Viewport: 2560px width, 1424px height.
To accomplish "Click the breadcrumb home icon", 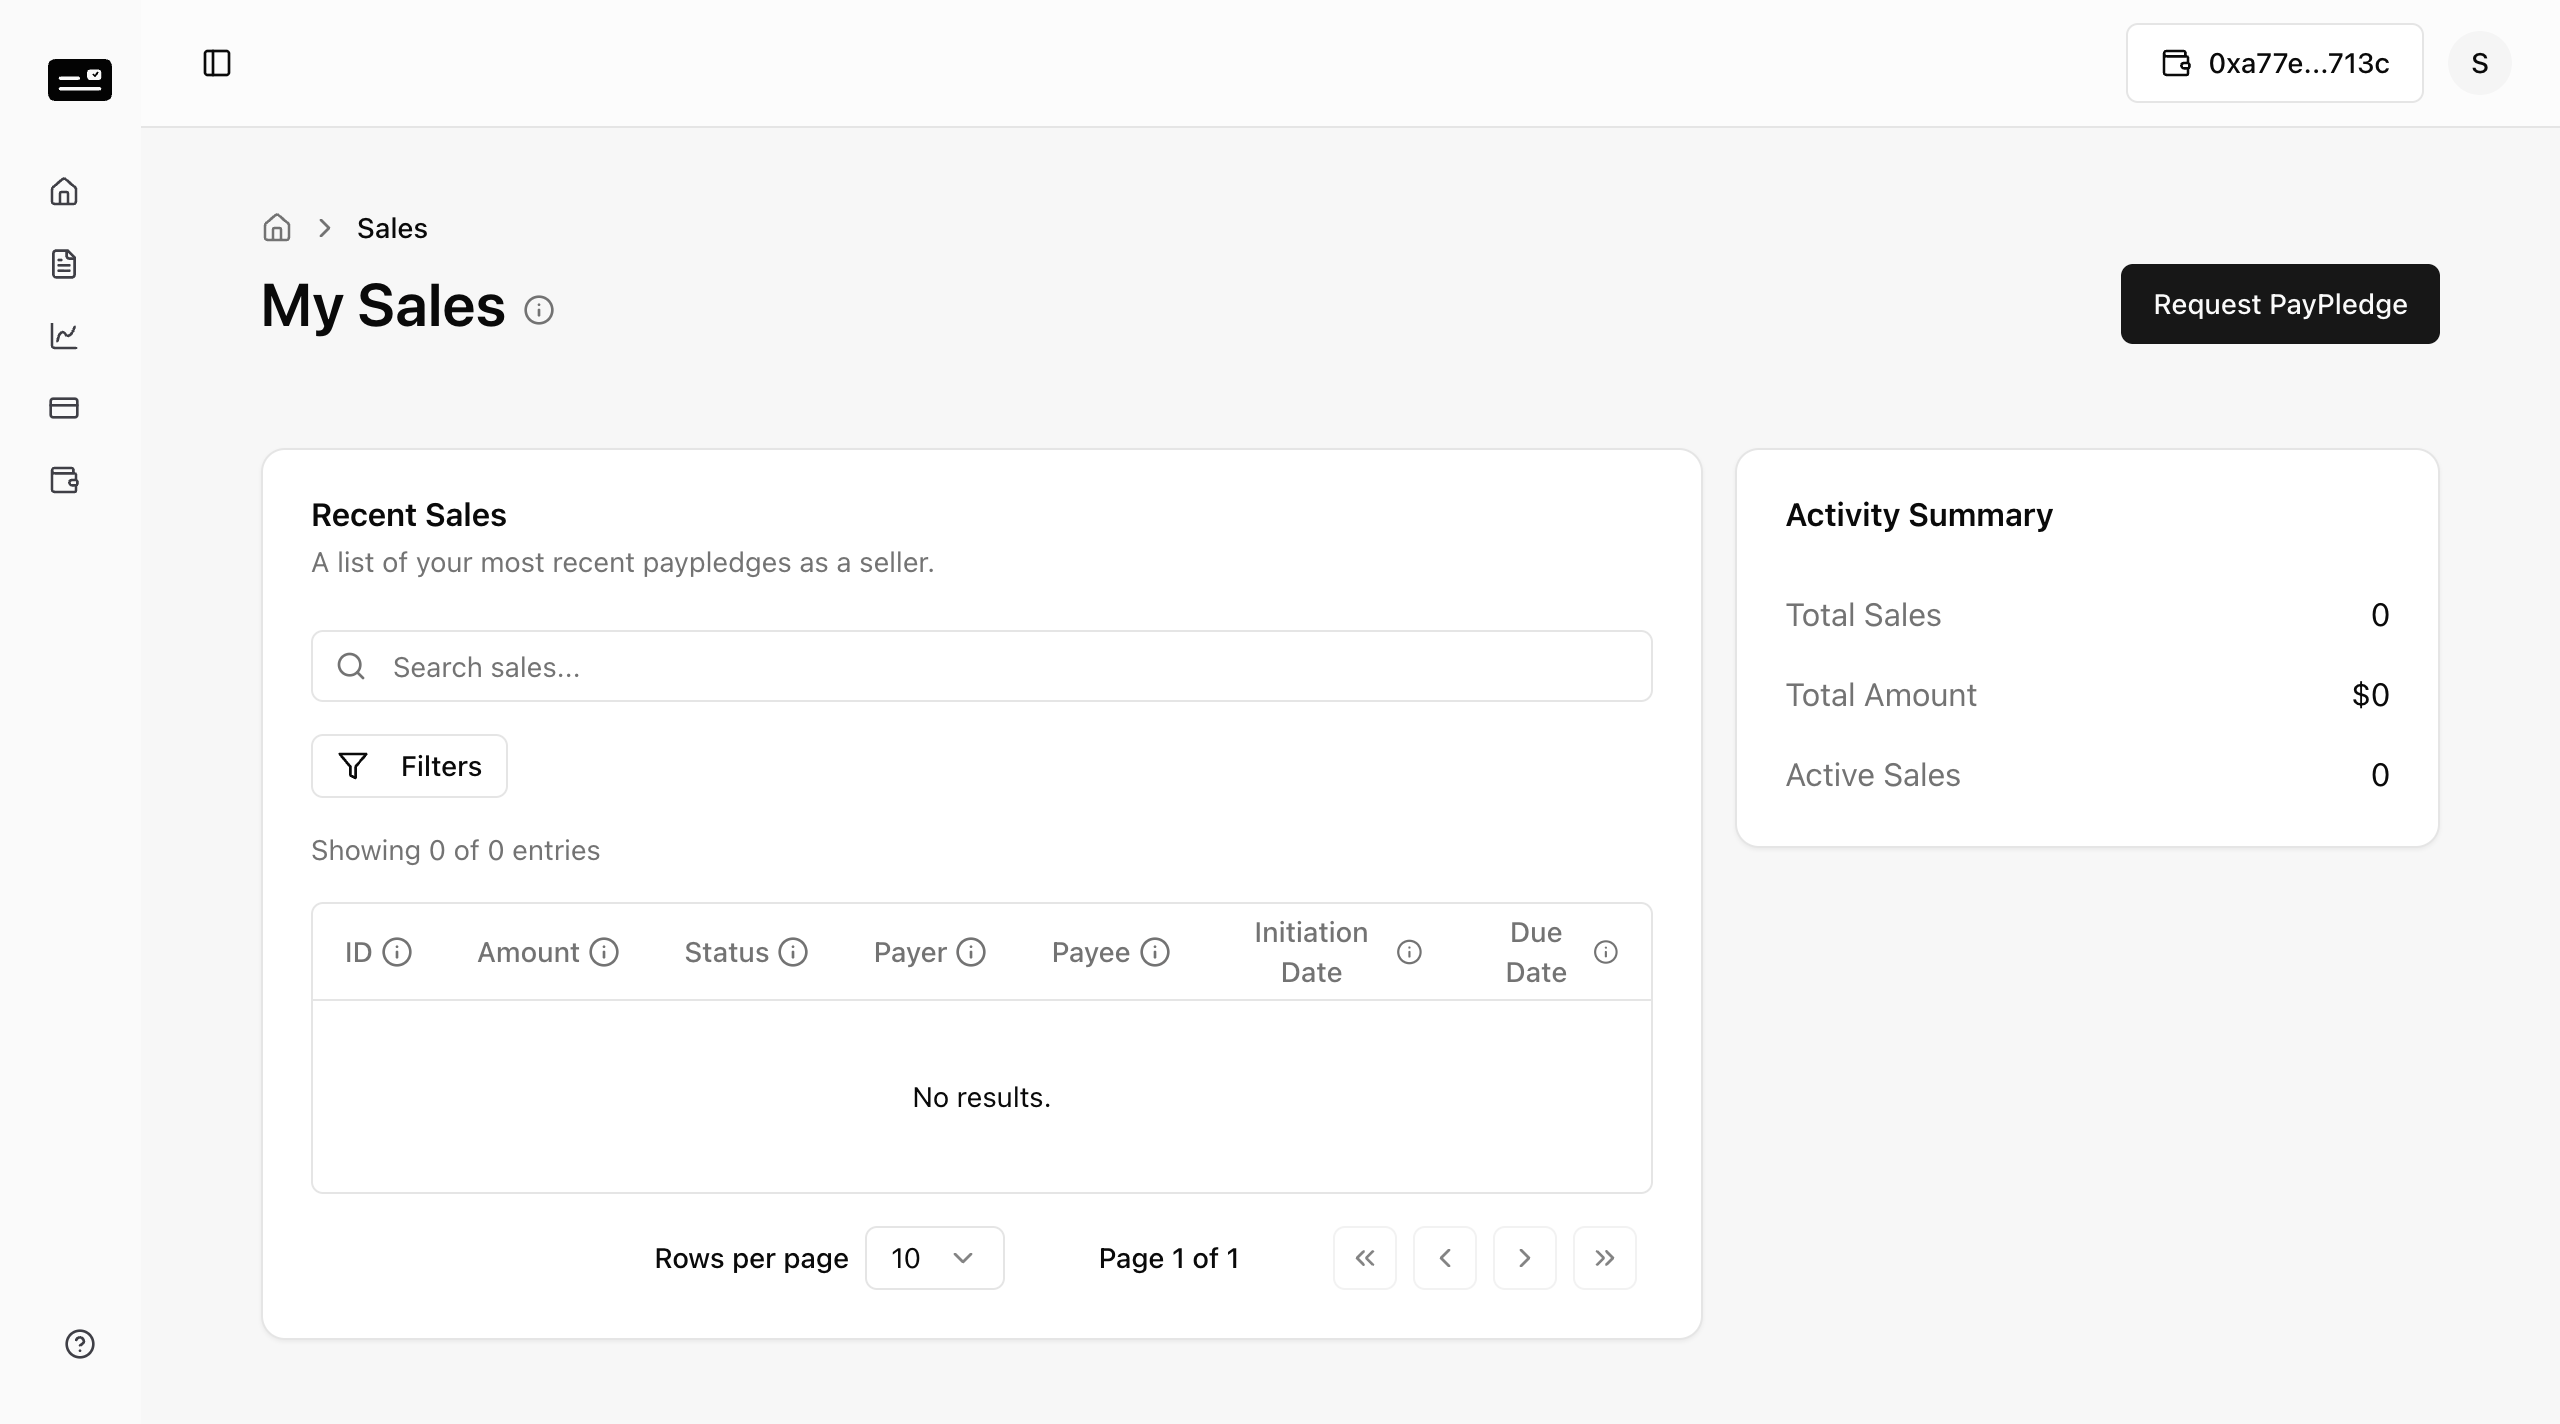I will pyautogui.click(x=277, y=228).
